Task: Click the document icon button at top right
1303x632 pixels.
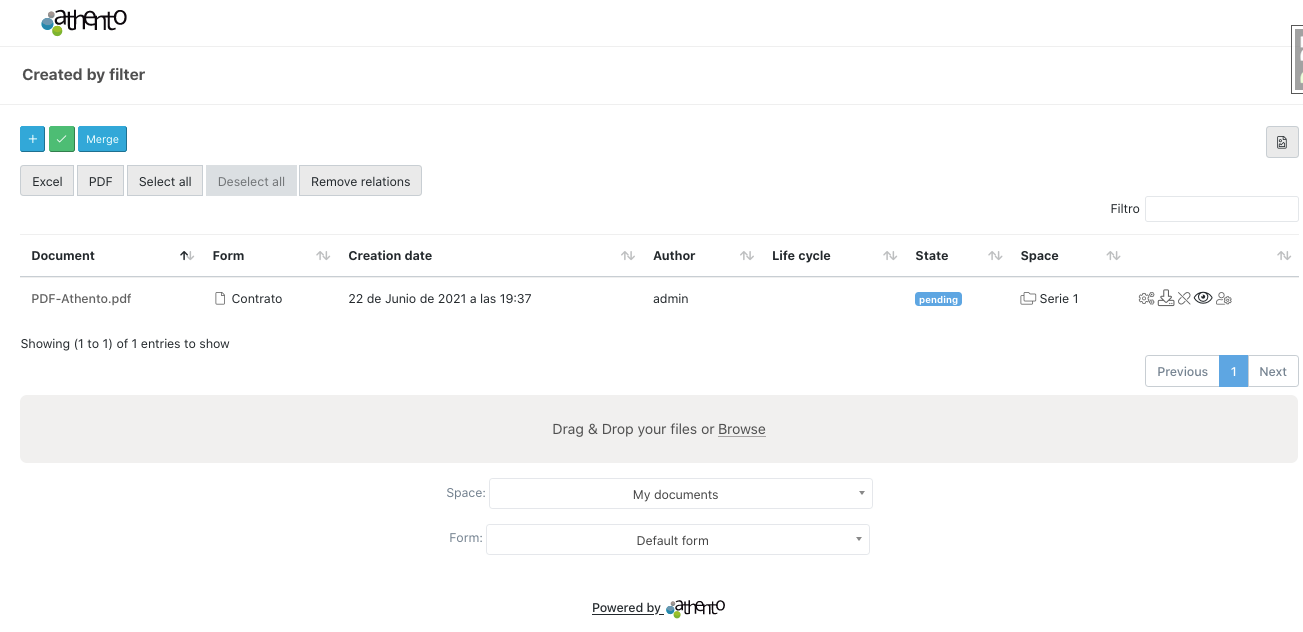Action: coord(1281,143)
